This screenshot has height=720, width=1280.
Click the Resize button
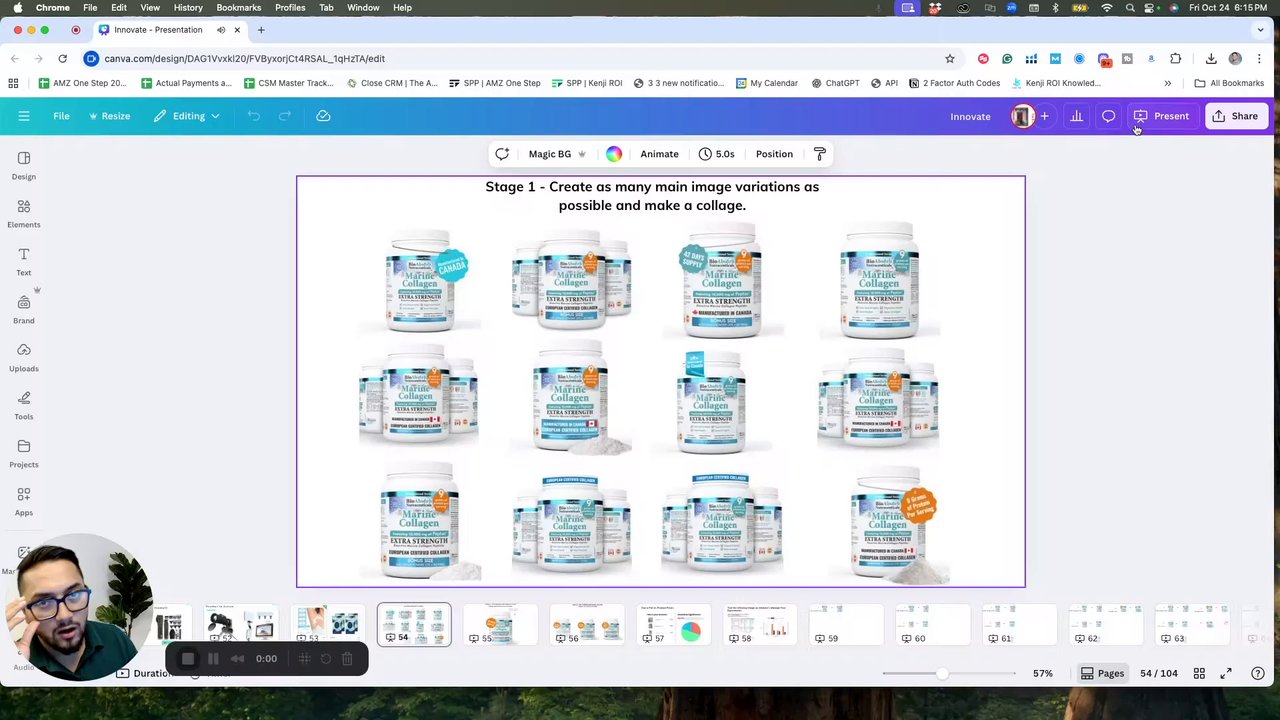pos(109,116)
